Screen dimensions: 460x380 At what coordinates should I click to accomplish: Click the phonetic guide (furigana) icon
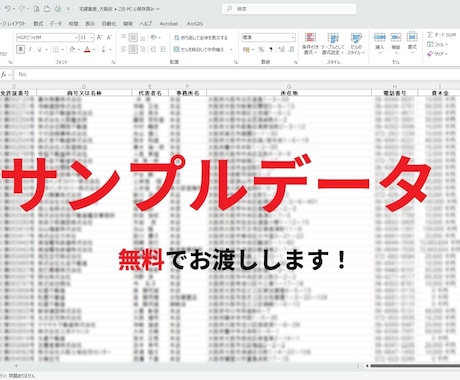[x=103, y=49]
